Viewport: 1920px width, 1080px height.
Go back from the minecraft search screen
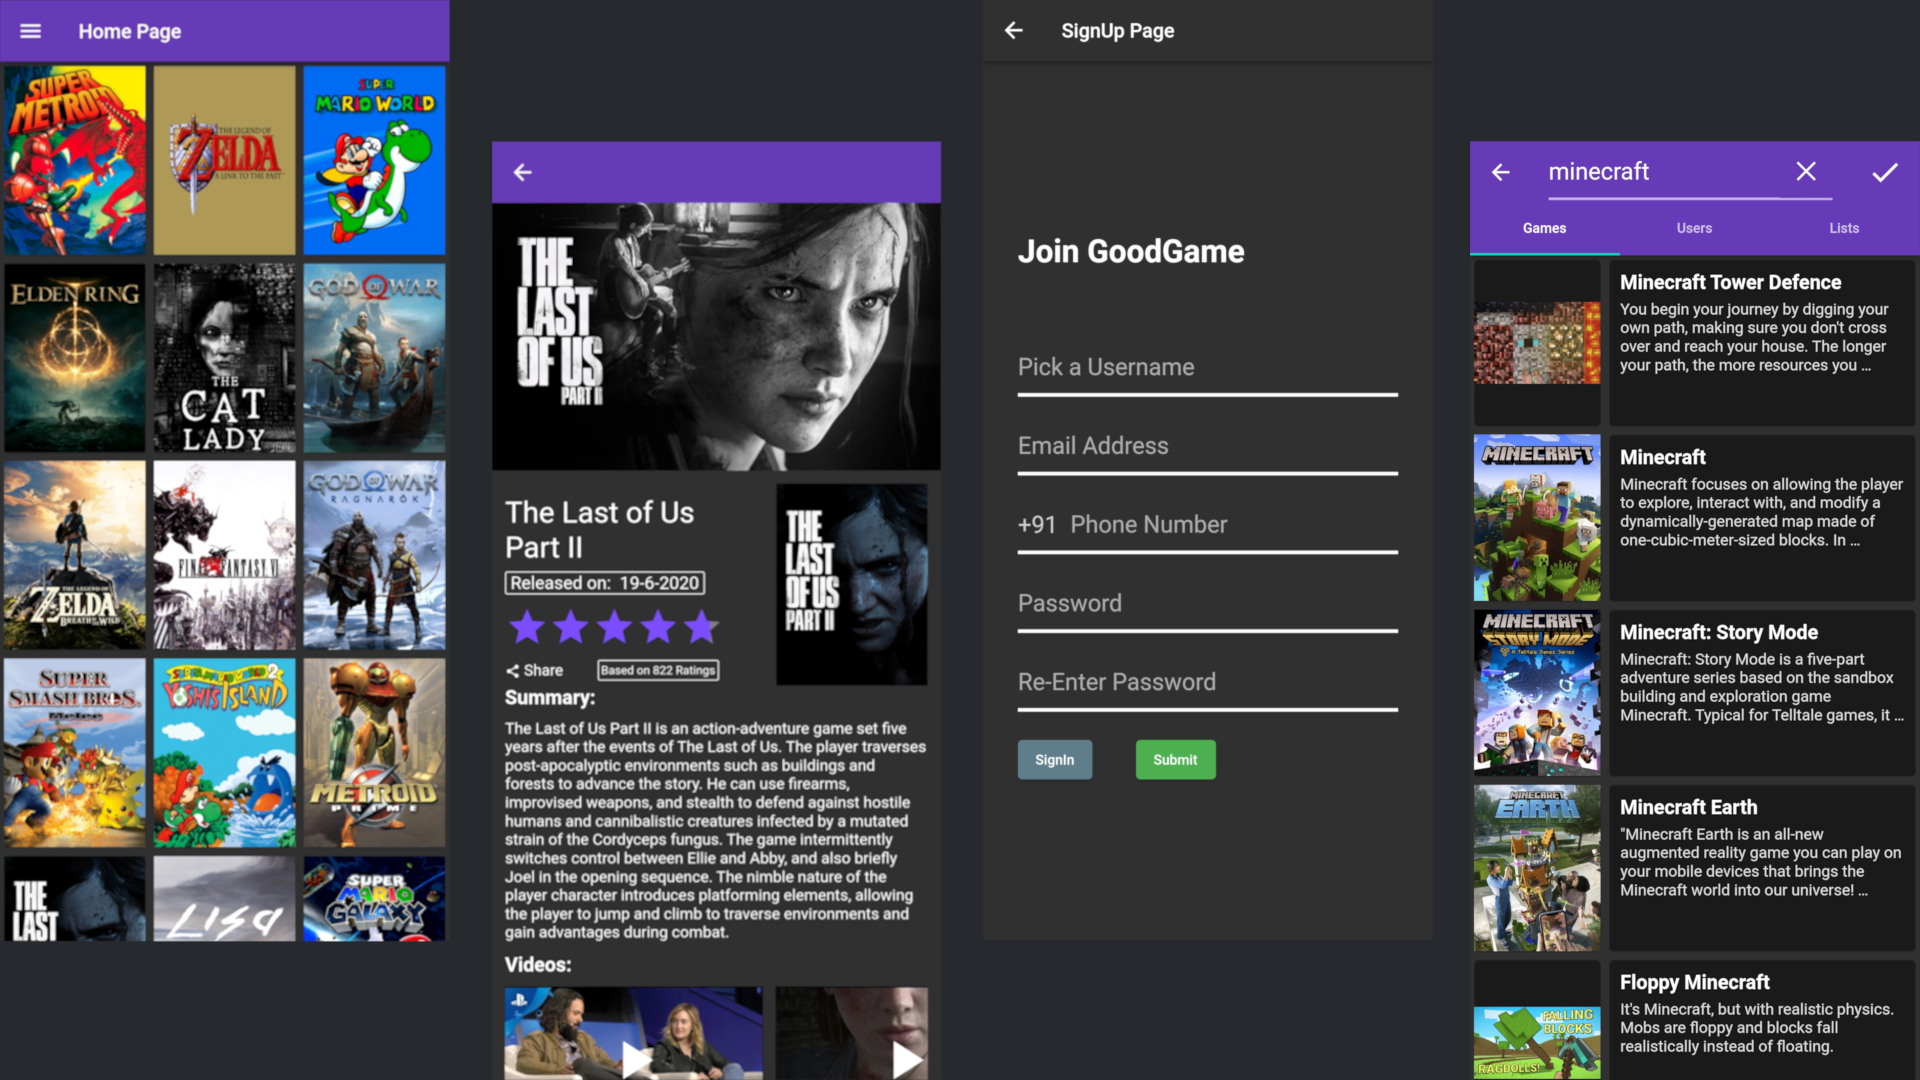(x=1500, y=172)
